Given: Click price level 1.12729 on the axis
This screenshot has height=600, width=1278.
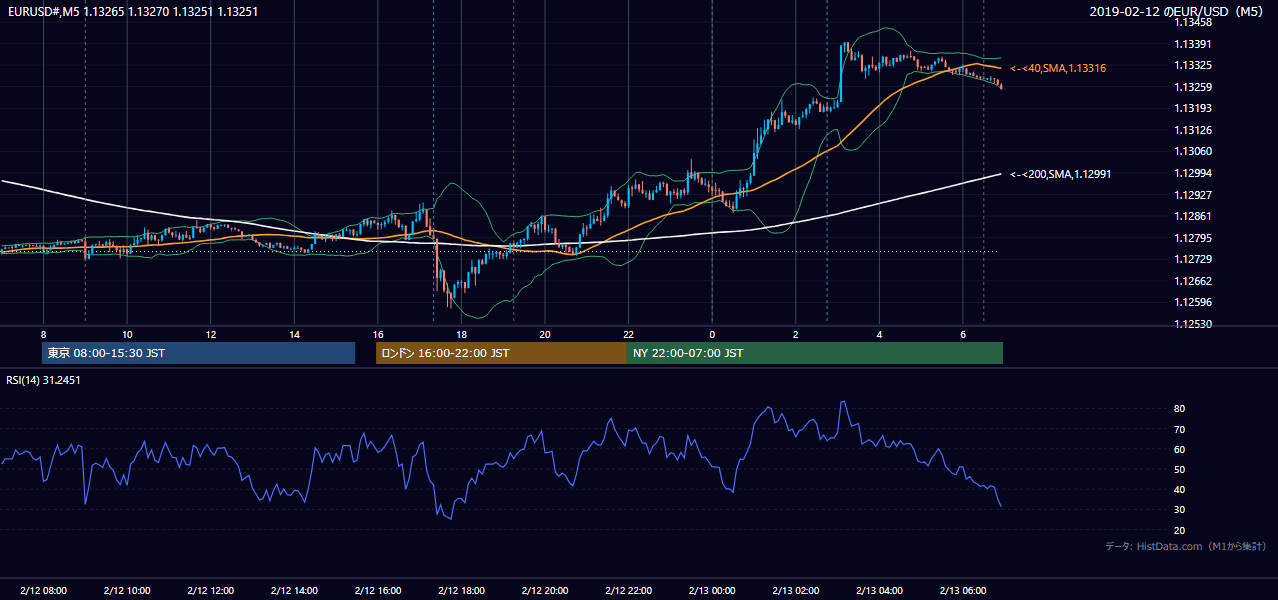Looking at the screenshot, I should pyautogui.click(x=1193, y=259).
